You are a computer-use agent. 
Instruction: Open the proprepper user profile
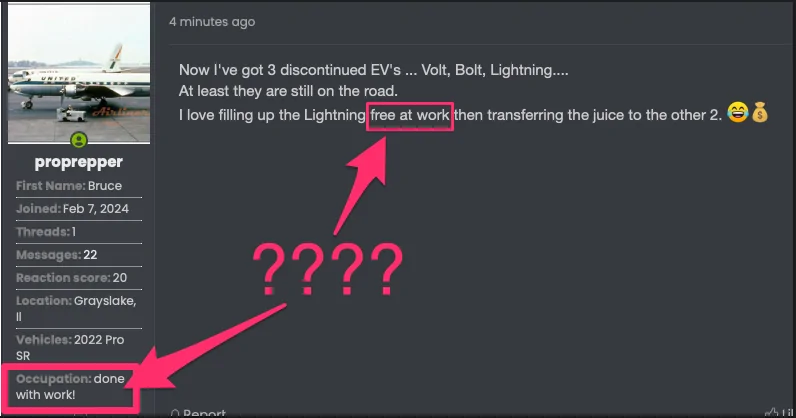pyautogui.click(x=79, y=162)
